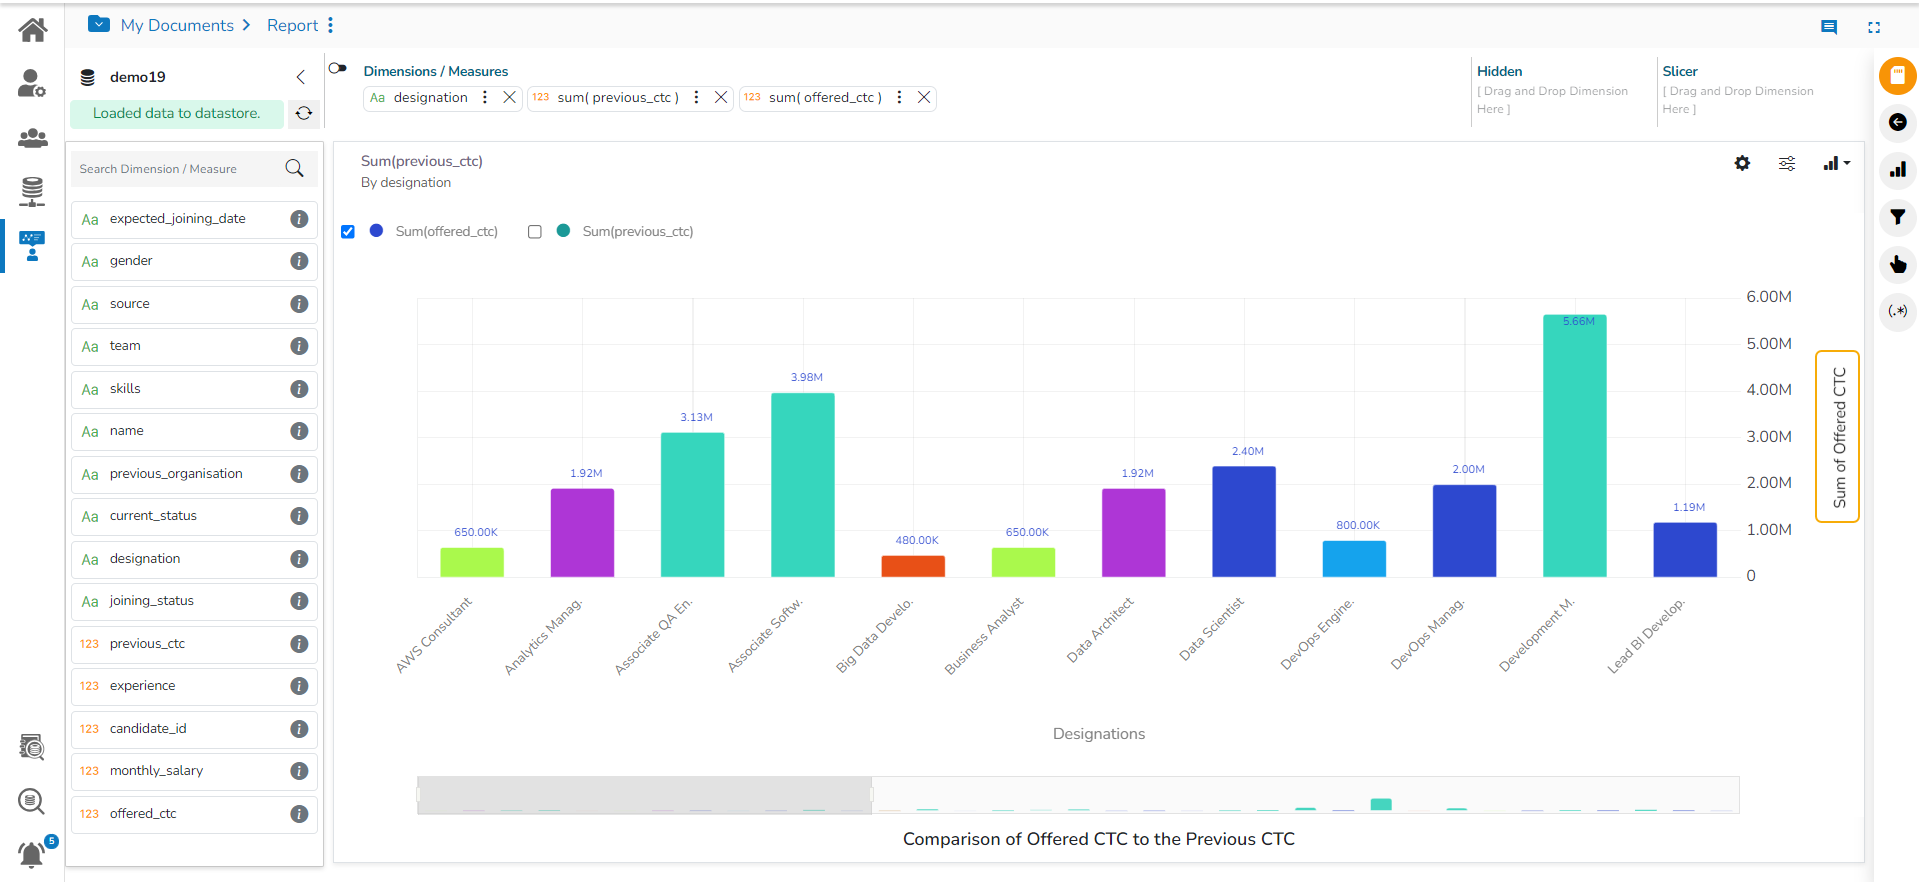Screen dimensions: 1919x882
Task: Click the home icon in sidebar
Action: [32, 30]
